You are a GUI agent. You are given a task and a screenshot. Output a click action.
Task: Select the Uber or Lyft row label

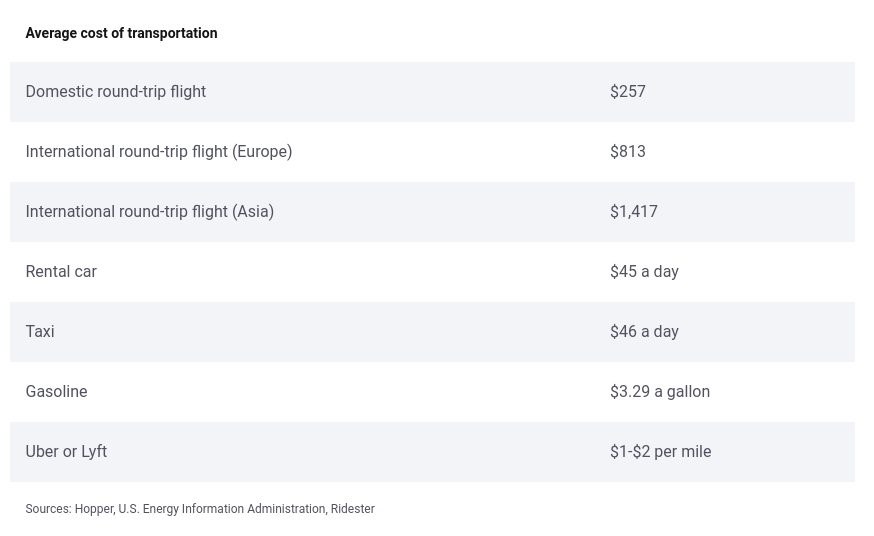(66, 451)
